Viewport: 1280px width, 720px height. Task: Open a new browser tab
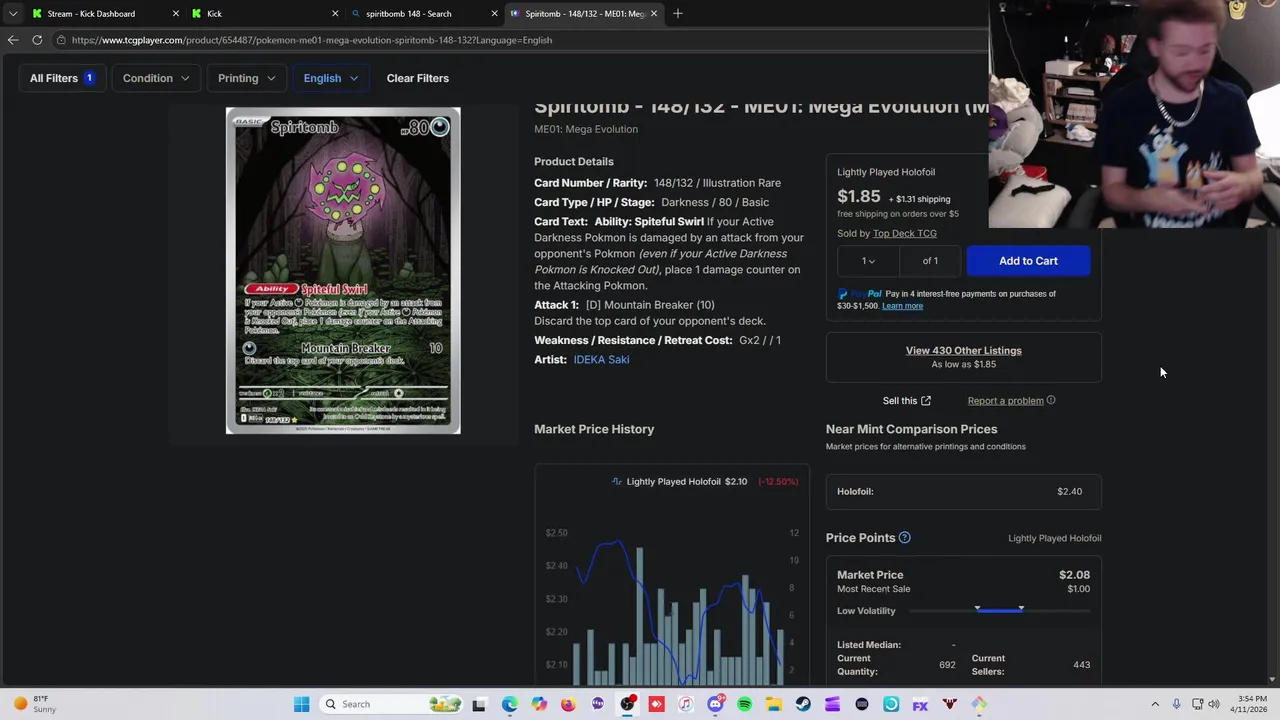point(678,14)
